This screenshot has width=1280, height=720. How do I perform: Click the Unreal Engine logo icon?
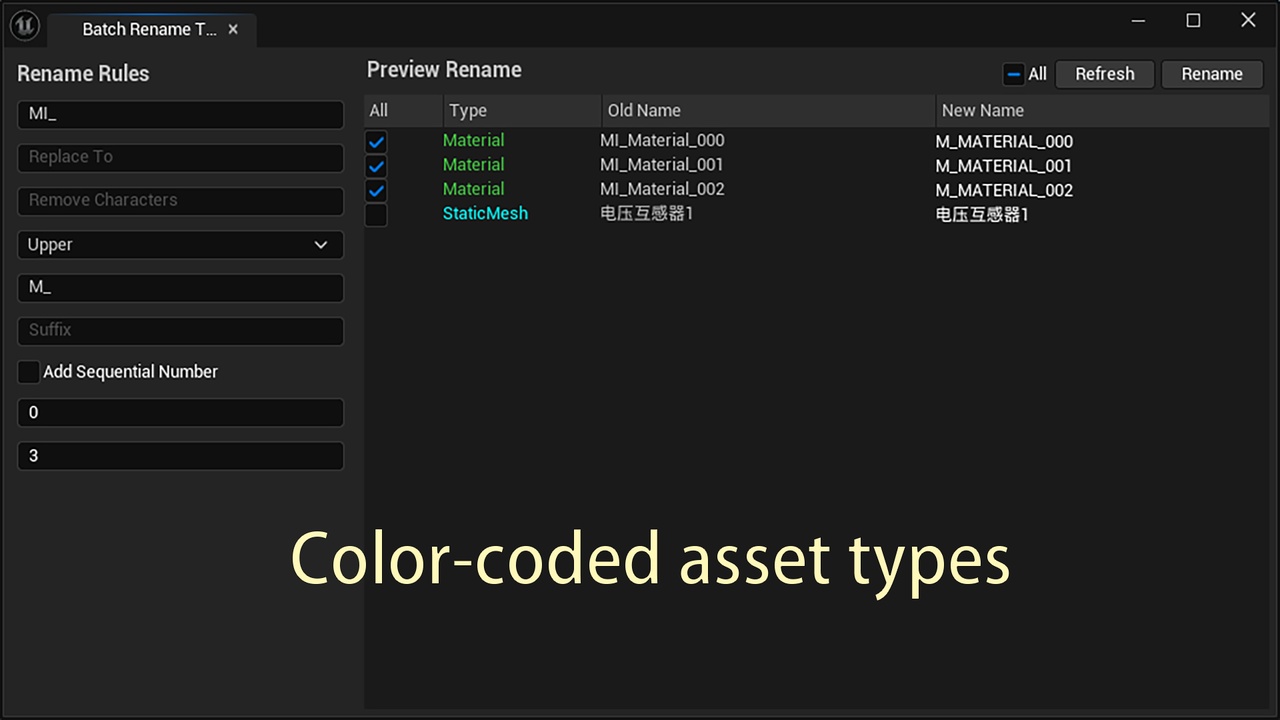pos(24,28)
